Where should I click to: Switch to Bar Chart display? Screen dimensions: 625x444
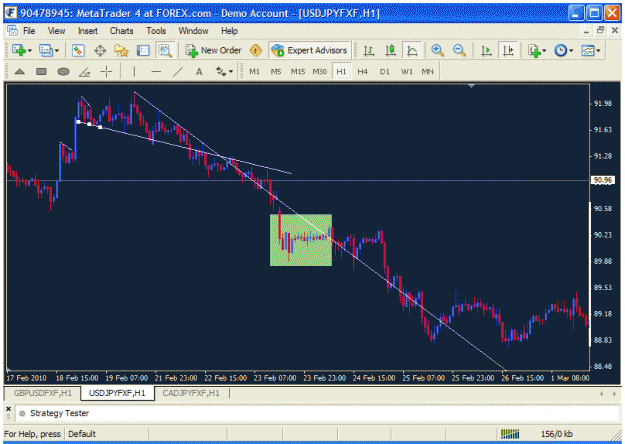(x=369, y=51)
